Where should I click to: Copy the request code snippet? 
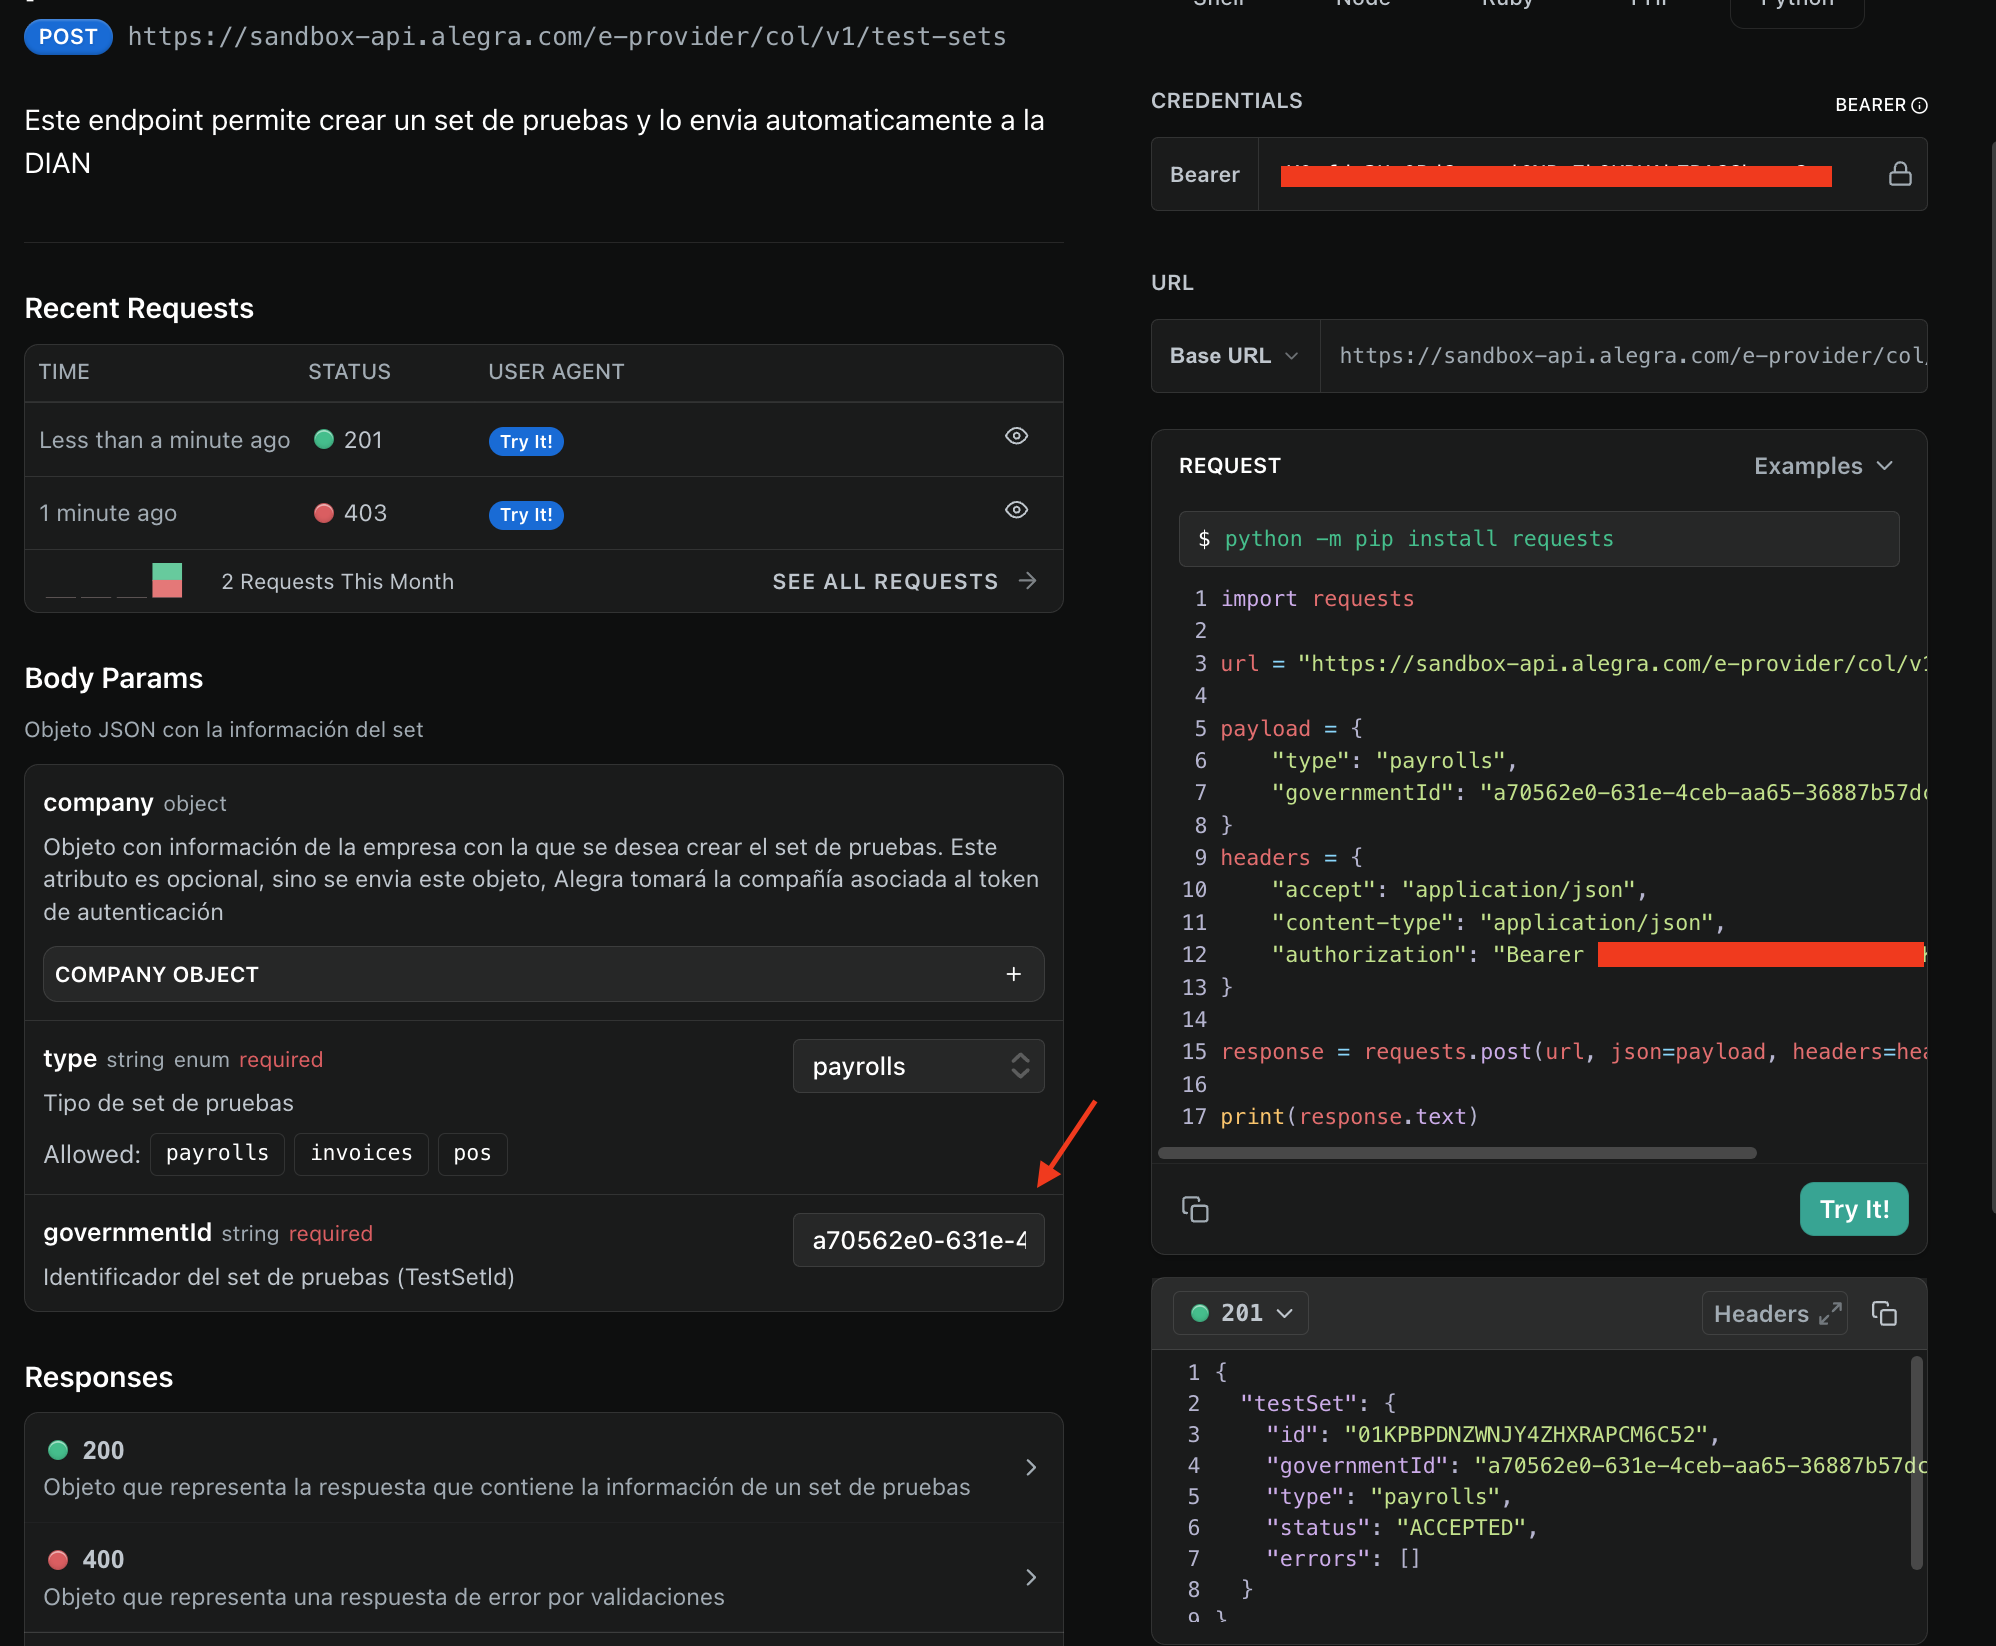[1195, 1209]
